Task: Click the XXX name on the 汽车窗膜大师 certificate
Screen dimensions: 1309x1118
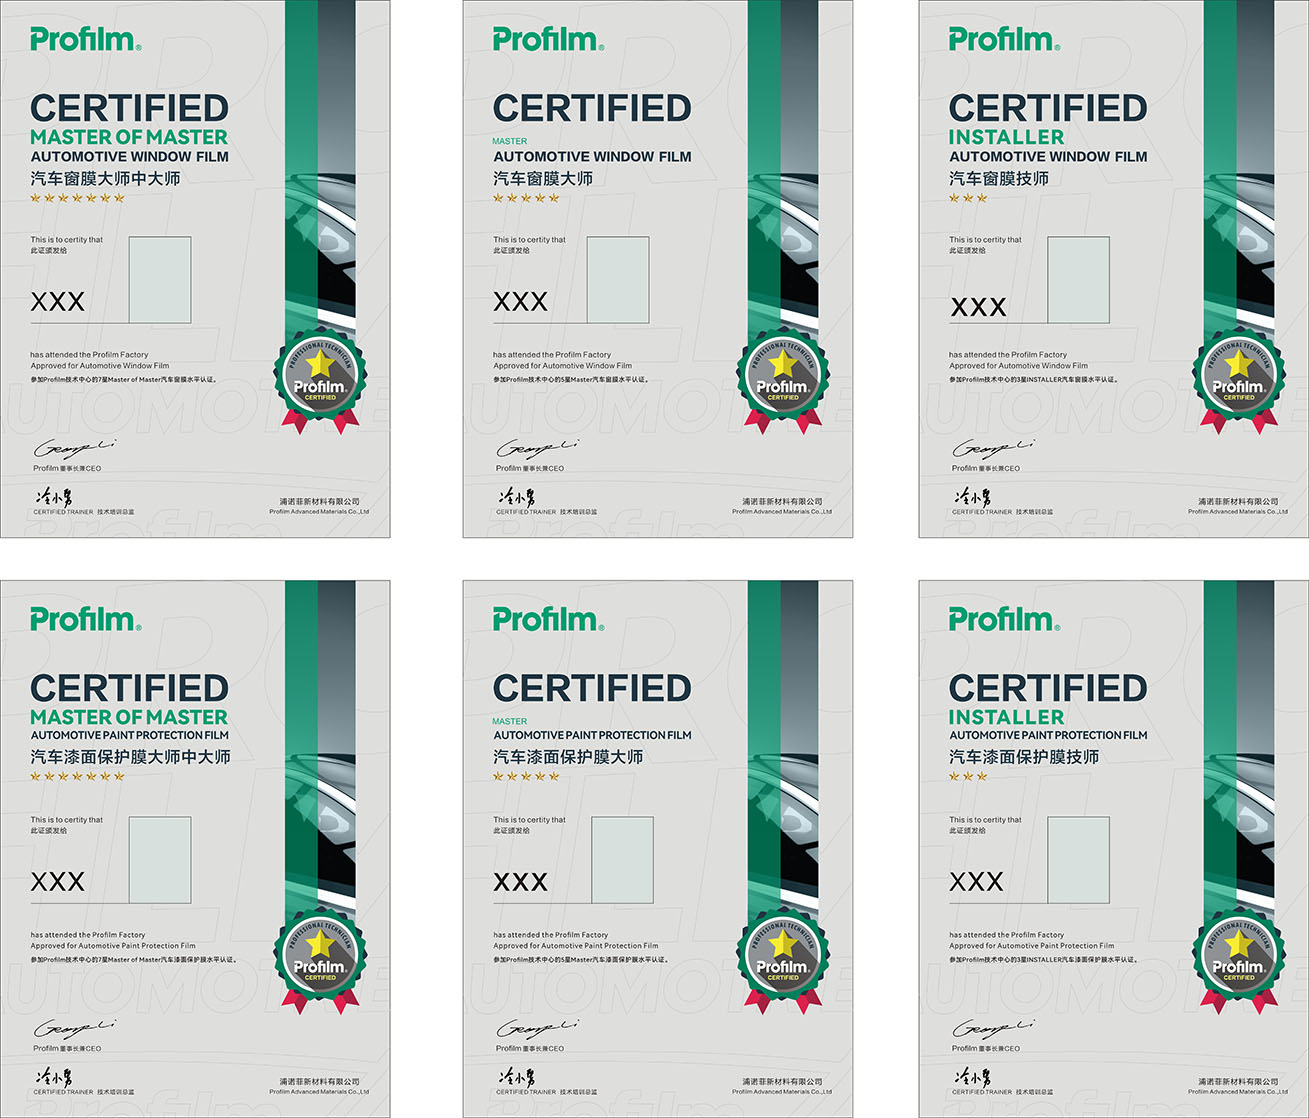Action: click(x=521, y=301)
